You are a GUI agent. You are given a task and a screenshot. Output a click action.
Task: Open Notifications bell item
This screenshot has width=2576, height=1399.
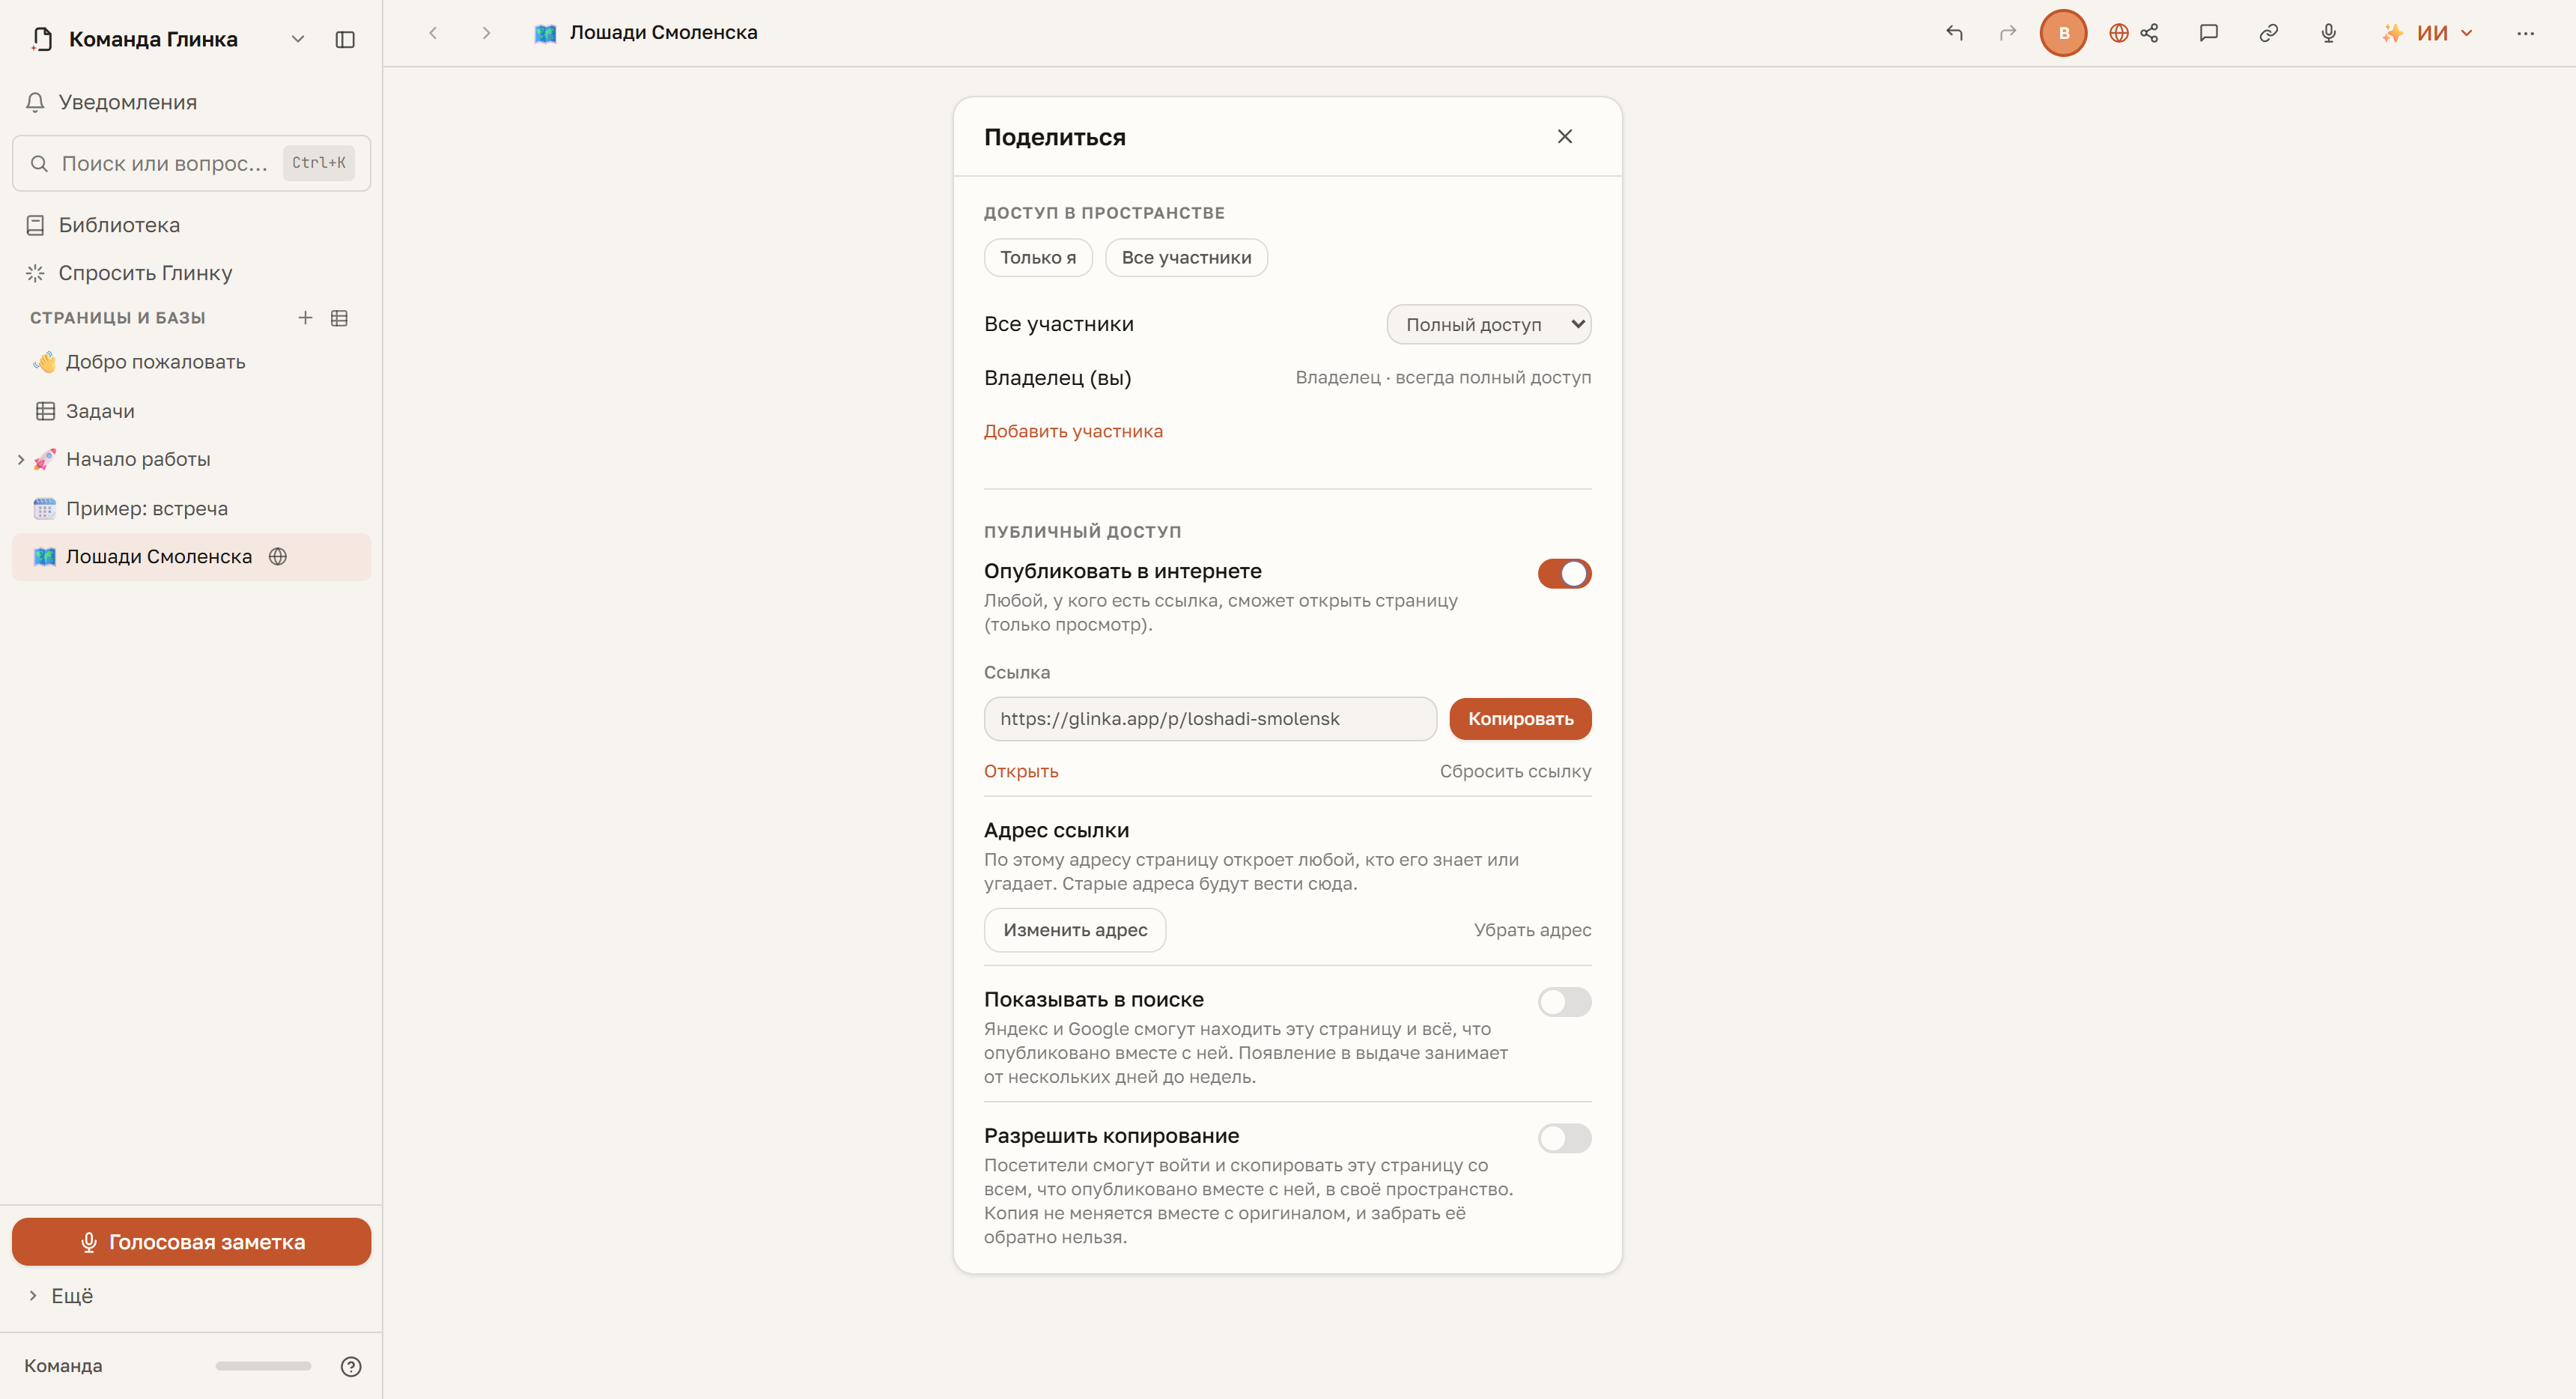pyautogui.click(x=191, y=102)
